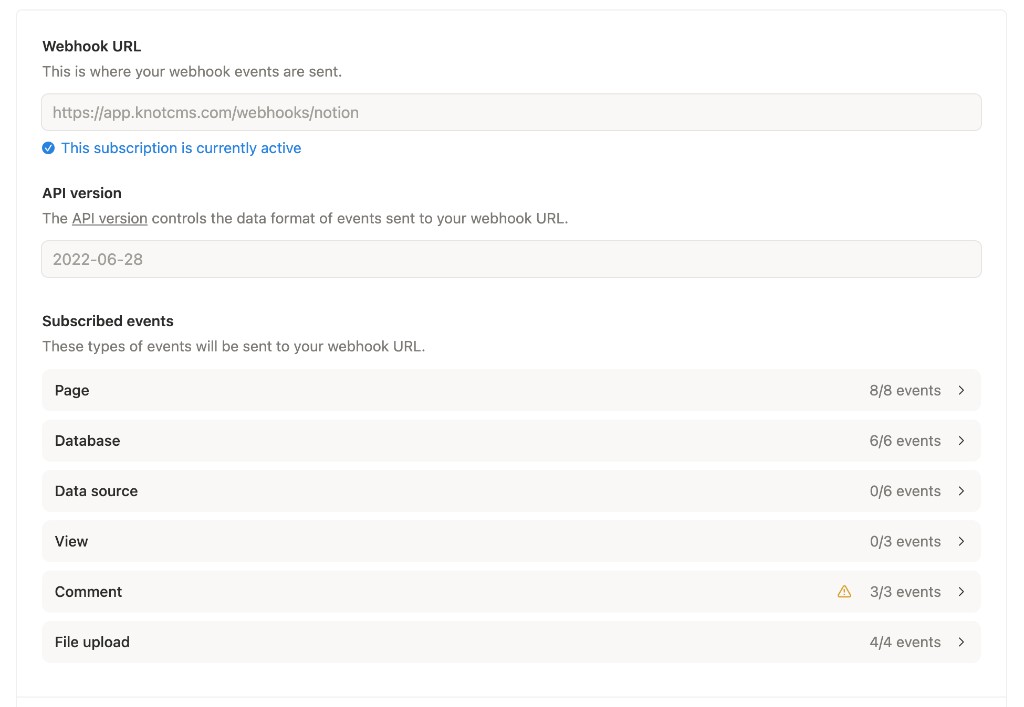The width and height of the screenshot is (1024, 707).
Task: Click the Webhook URL input field
Action: pos(511,112)
